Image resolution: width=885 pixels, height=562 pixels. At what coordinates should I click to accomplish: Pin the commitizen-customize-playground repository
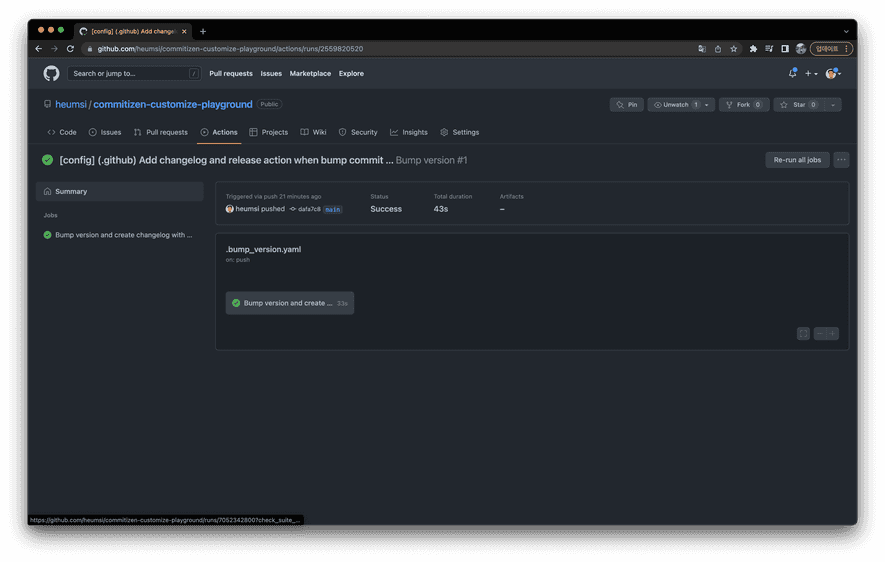click(627, 105)
